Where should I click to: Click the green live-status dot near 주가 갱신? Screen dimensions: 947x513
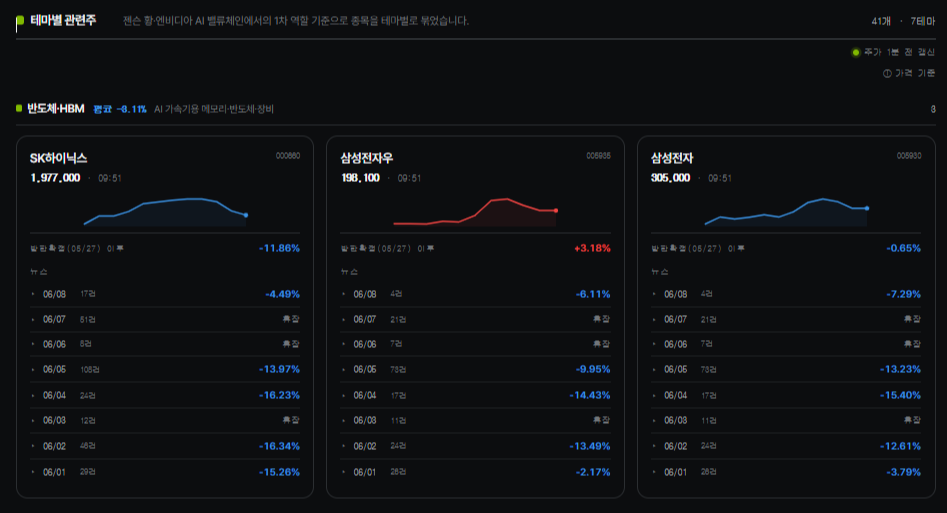(855, 53)
